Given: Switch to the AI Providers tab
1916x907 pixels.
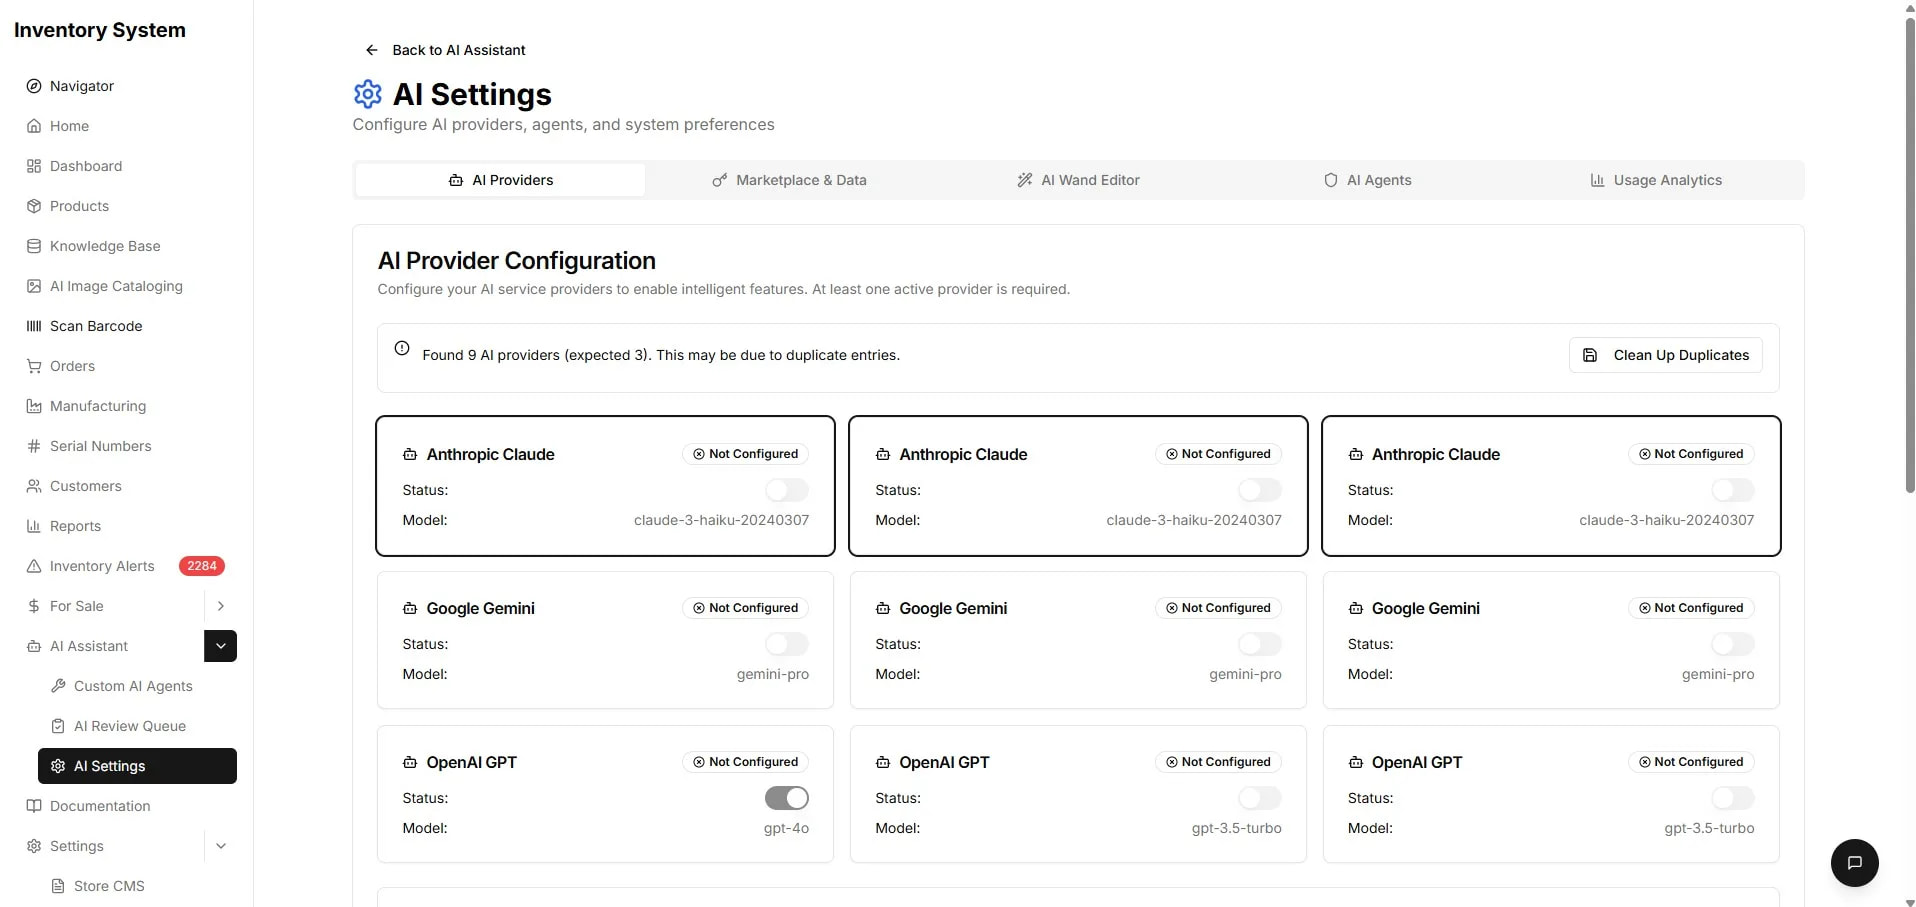Looking at the screenshot, I should pyautogui.click(x=500, y=180).
